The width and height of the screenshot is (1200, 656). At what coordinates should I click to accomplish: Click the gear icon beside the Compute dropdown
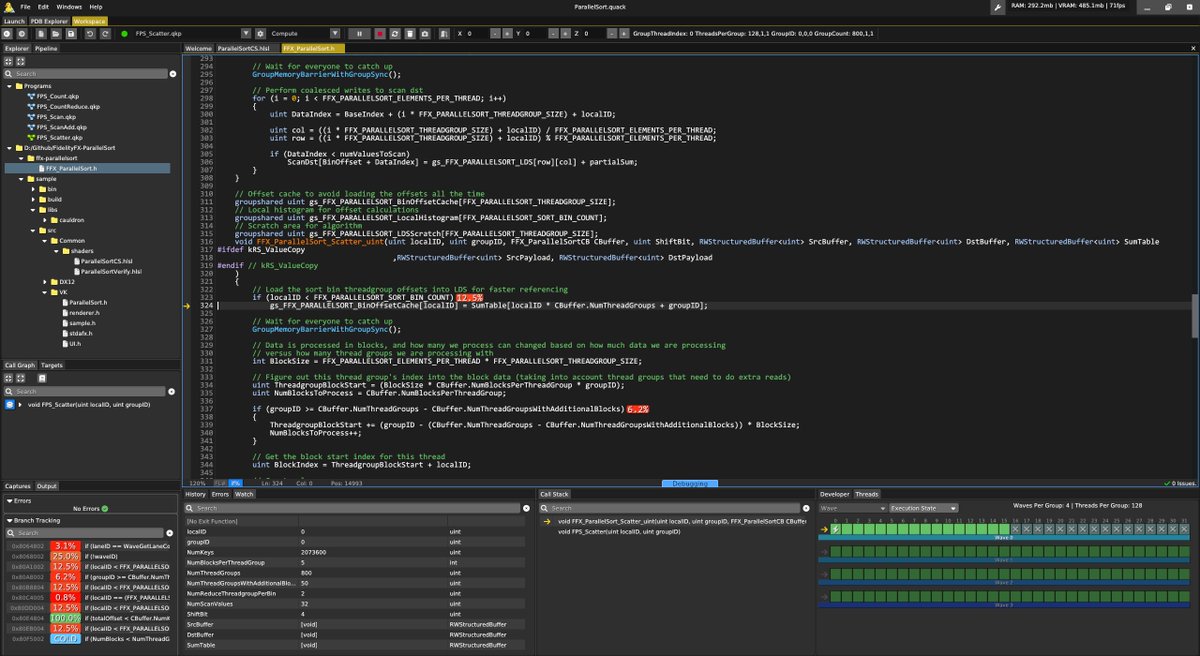point(259,33)
